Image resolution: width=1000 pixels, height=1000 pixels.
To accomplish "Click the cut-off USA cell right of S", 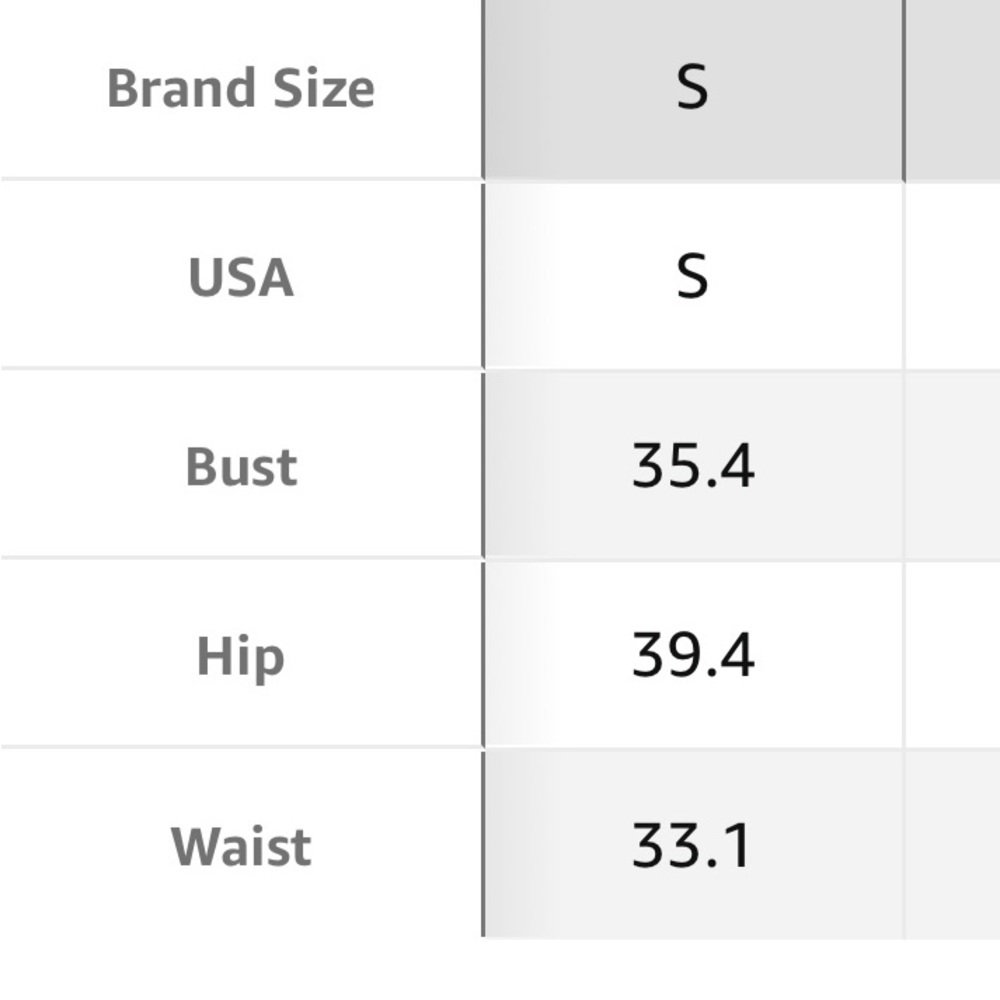I will coord(953,277).
